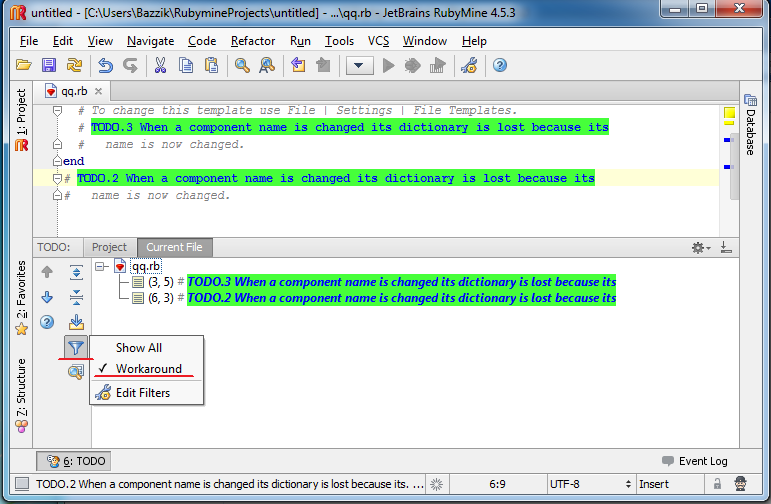Viewport: 771px width, 504px height.
Task: Click the Synchronize icon in toolbar
Action: [75, 65]
